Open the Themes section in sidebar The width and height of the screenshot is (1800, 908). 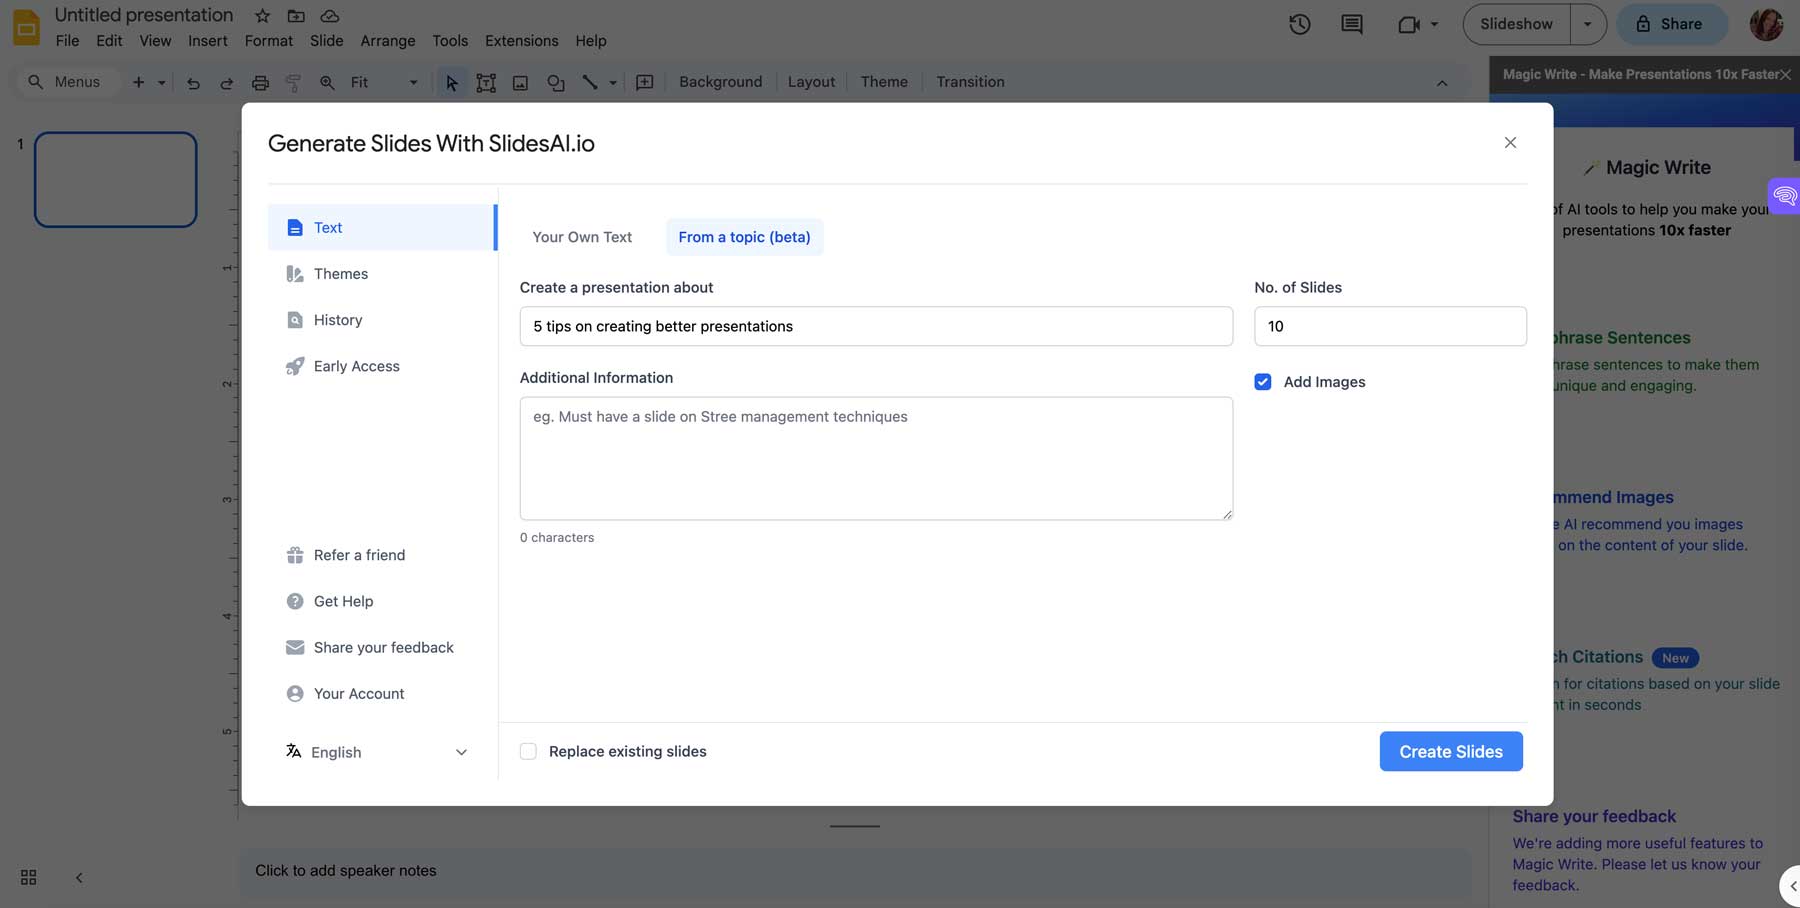[x=340, y=274]
